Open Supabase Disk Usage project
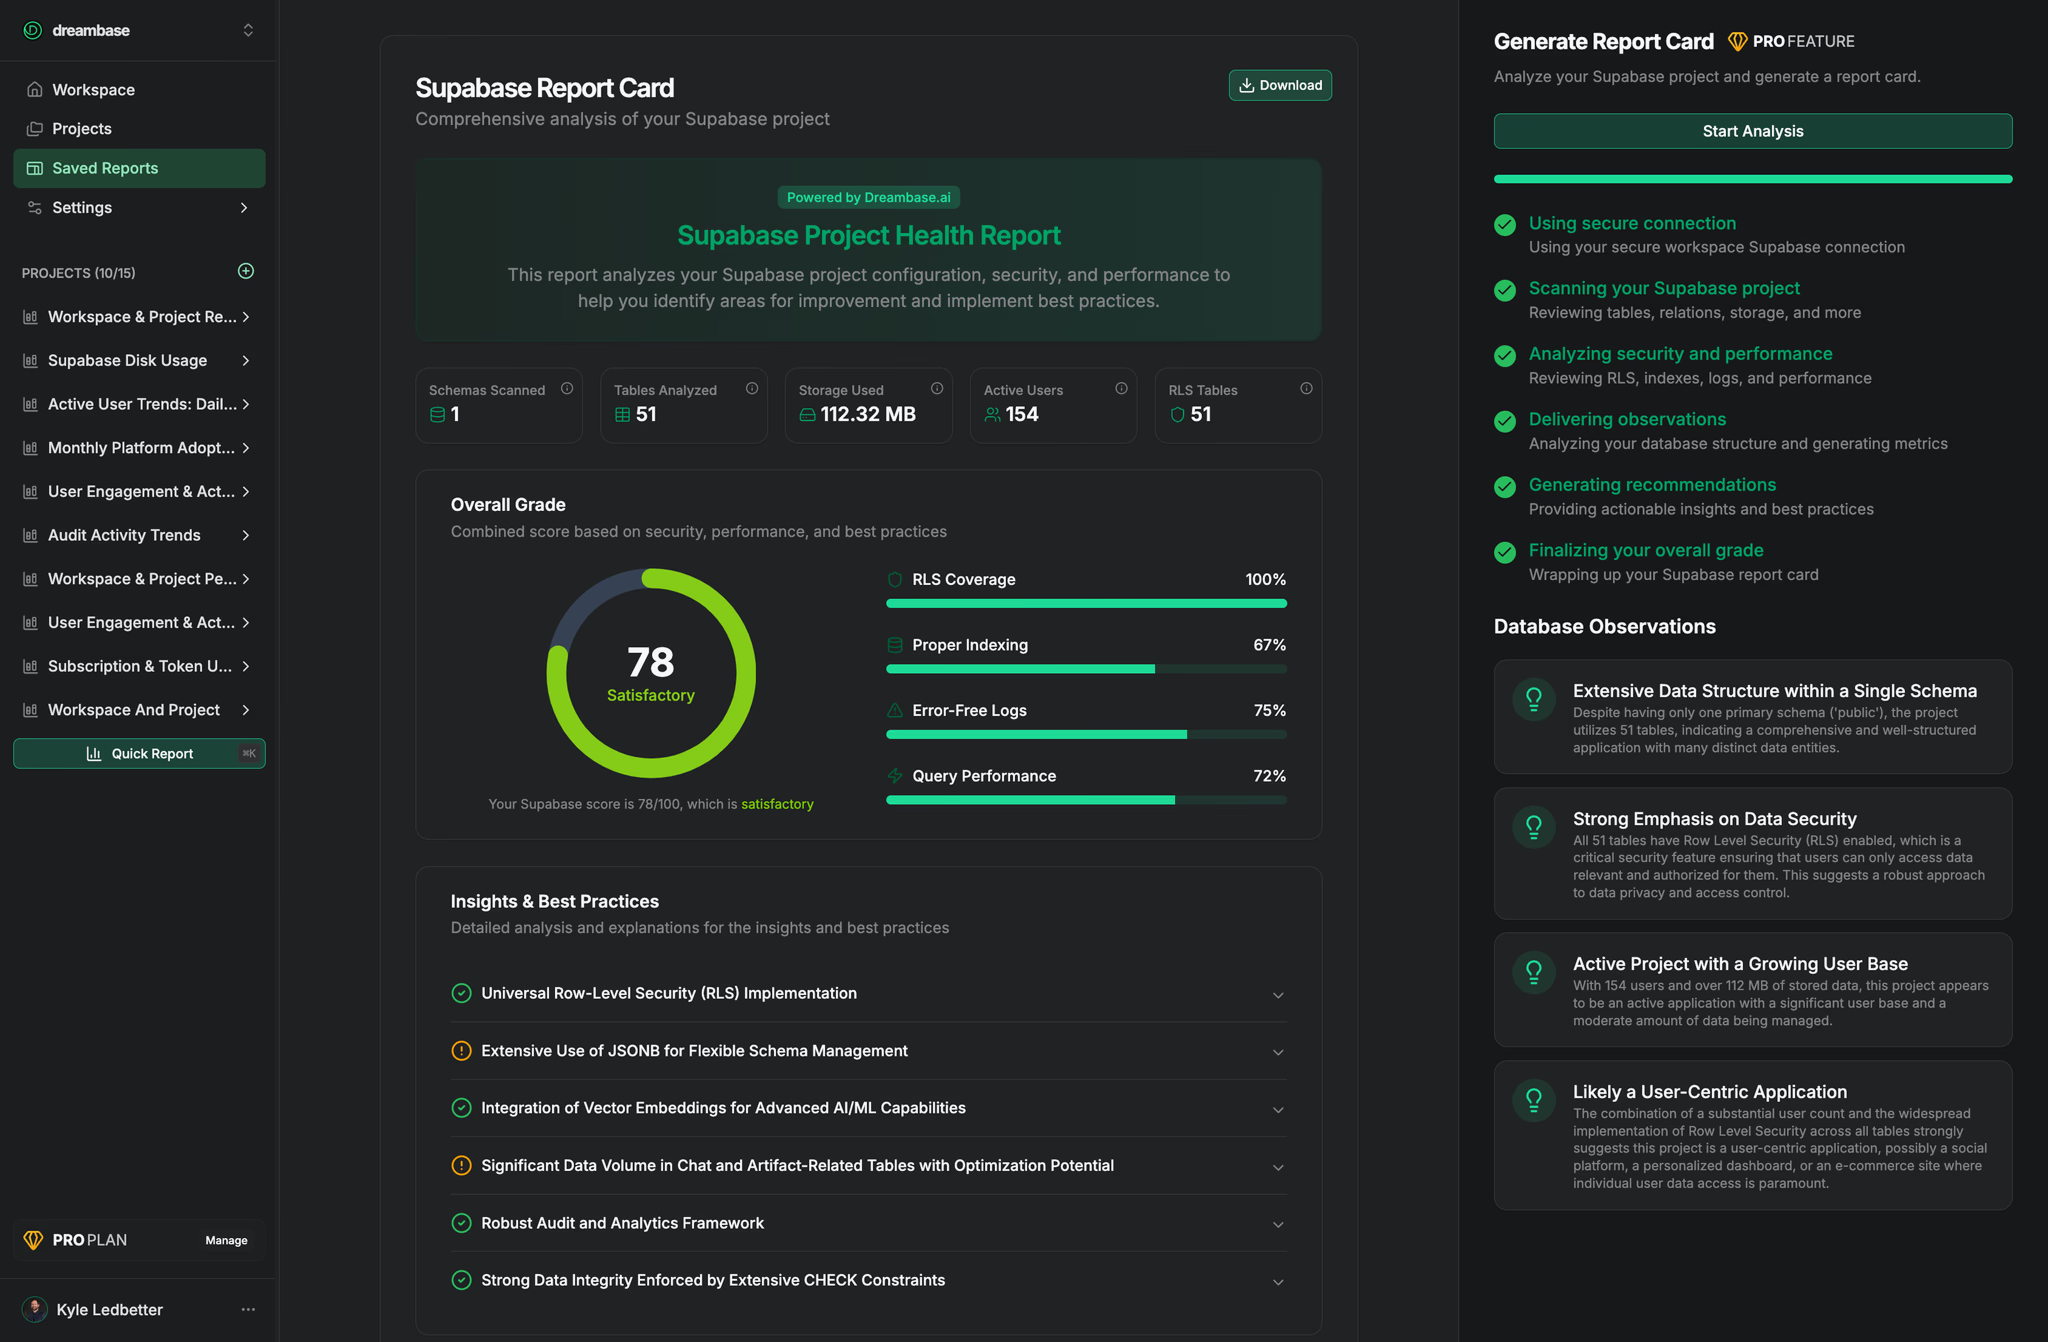This screenshot has width=2048, height=1342. click(128, 360)
